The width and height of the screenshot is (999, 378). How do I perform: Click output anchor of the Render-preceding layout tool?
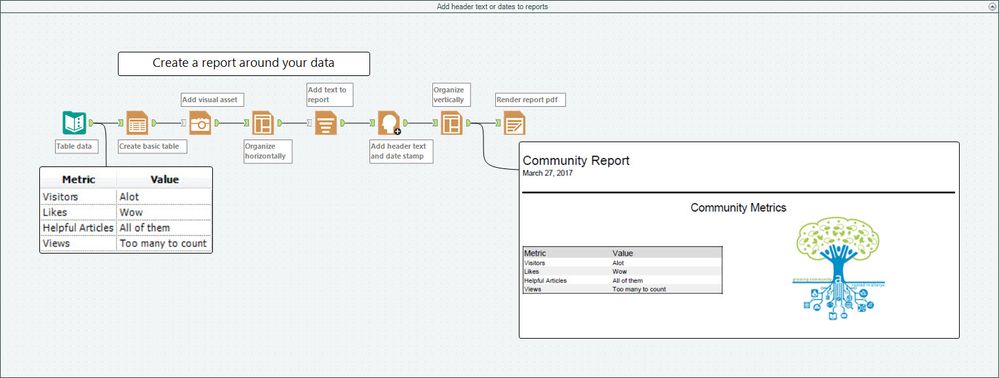[469, 122]
